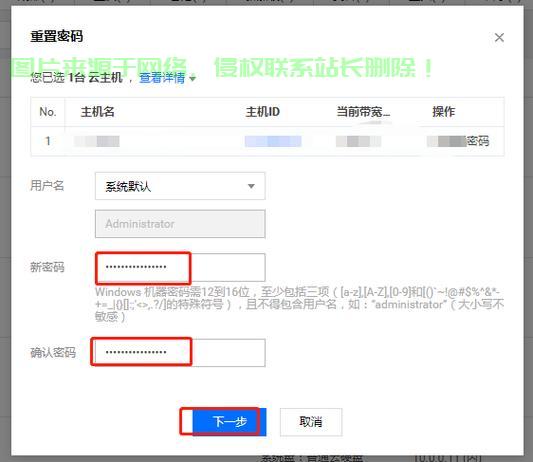The width and height of the screenshot is (533, 462).
Task: Select the 主机ID column header
Action: [262, 112]
